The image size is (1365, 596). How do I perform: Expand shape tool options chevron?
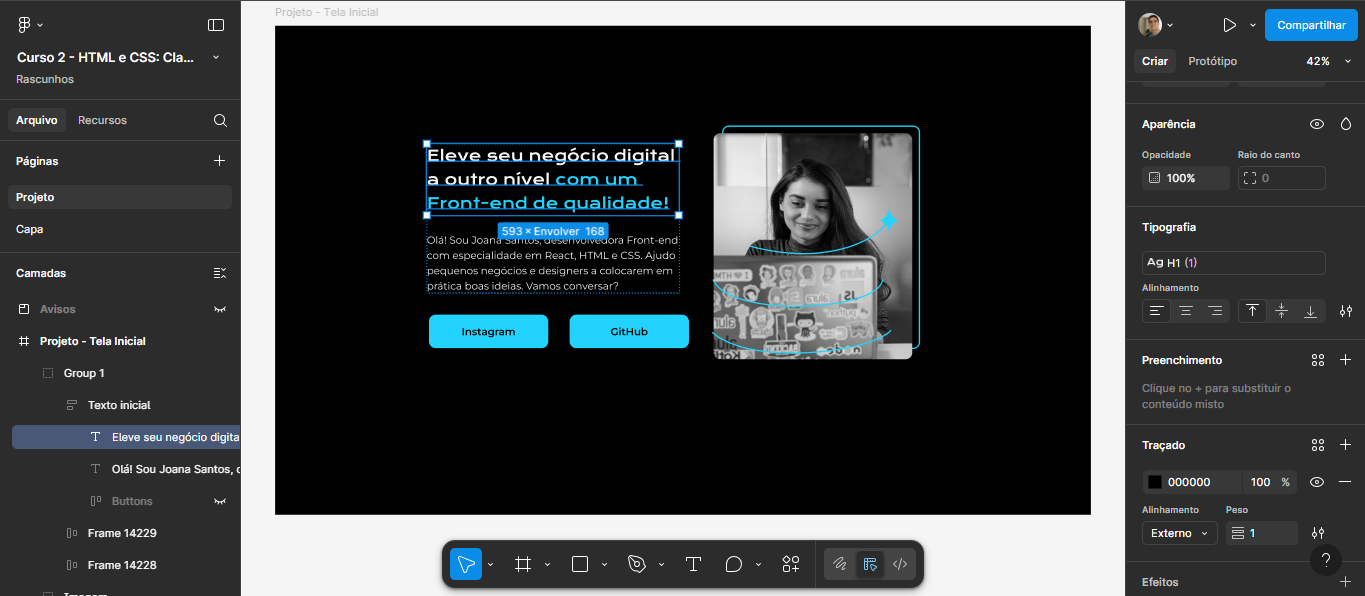(604, 565)
